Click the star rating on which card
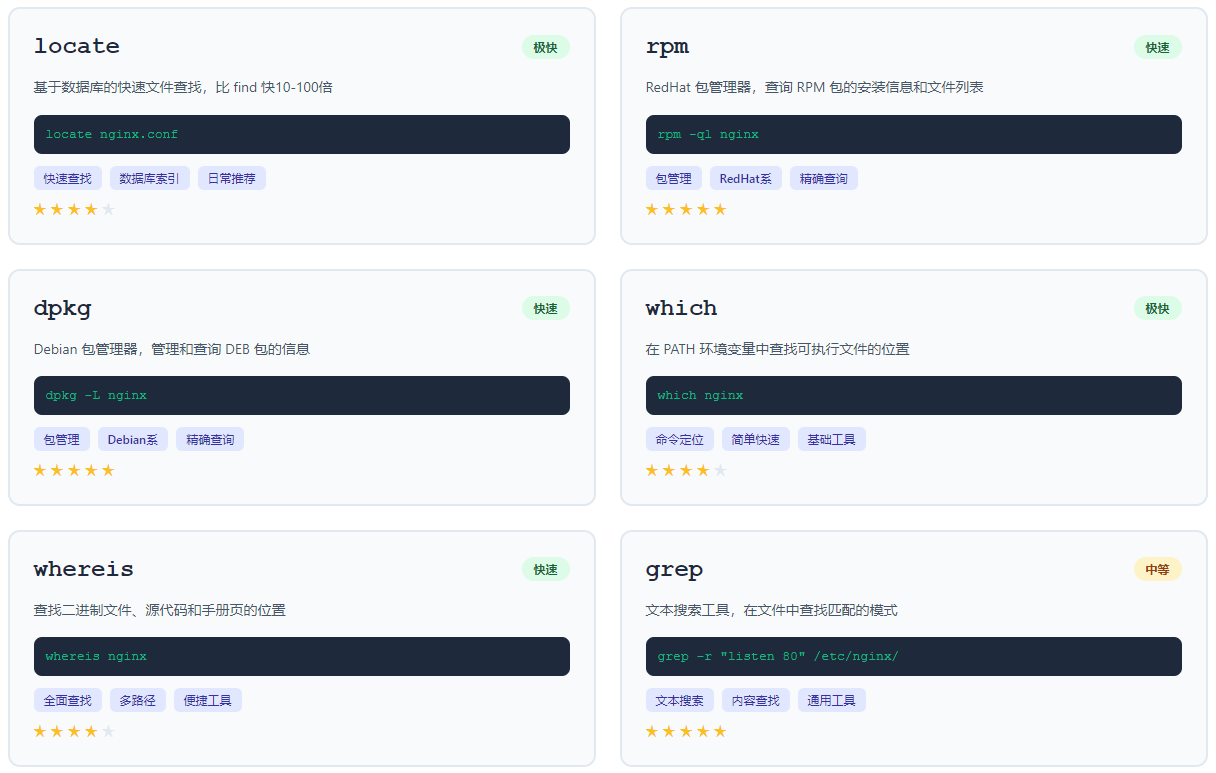Image resolution: width=1216 pixels, height=773 pixels. (x=686, y=470)
